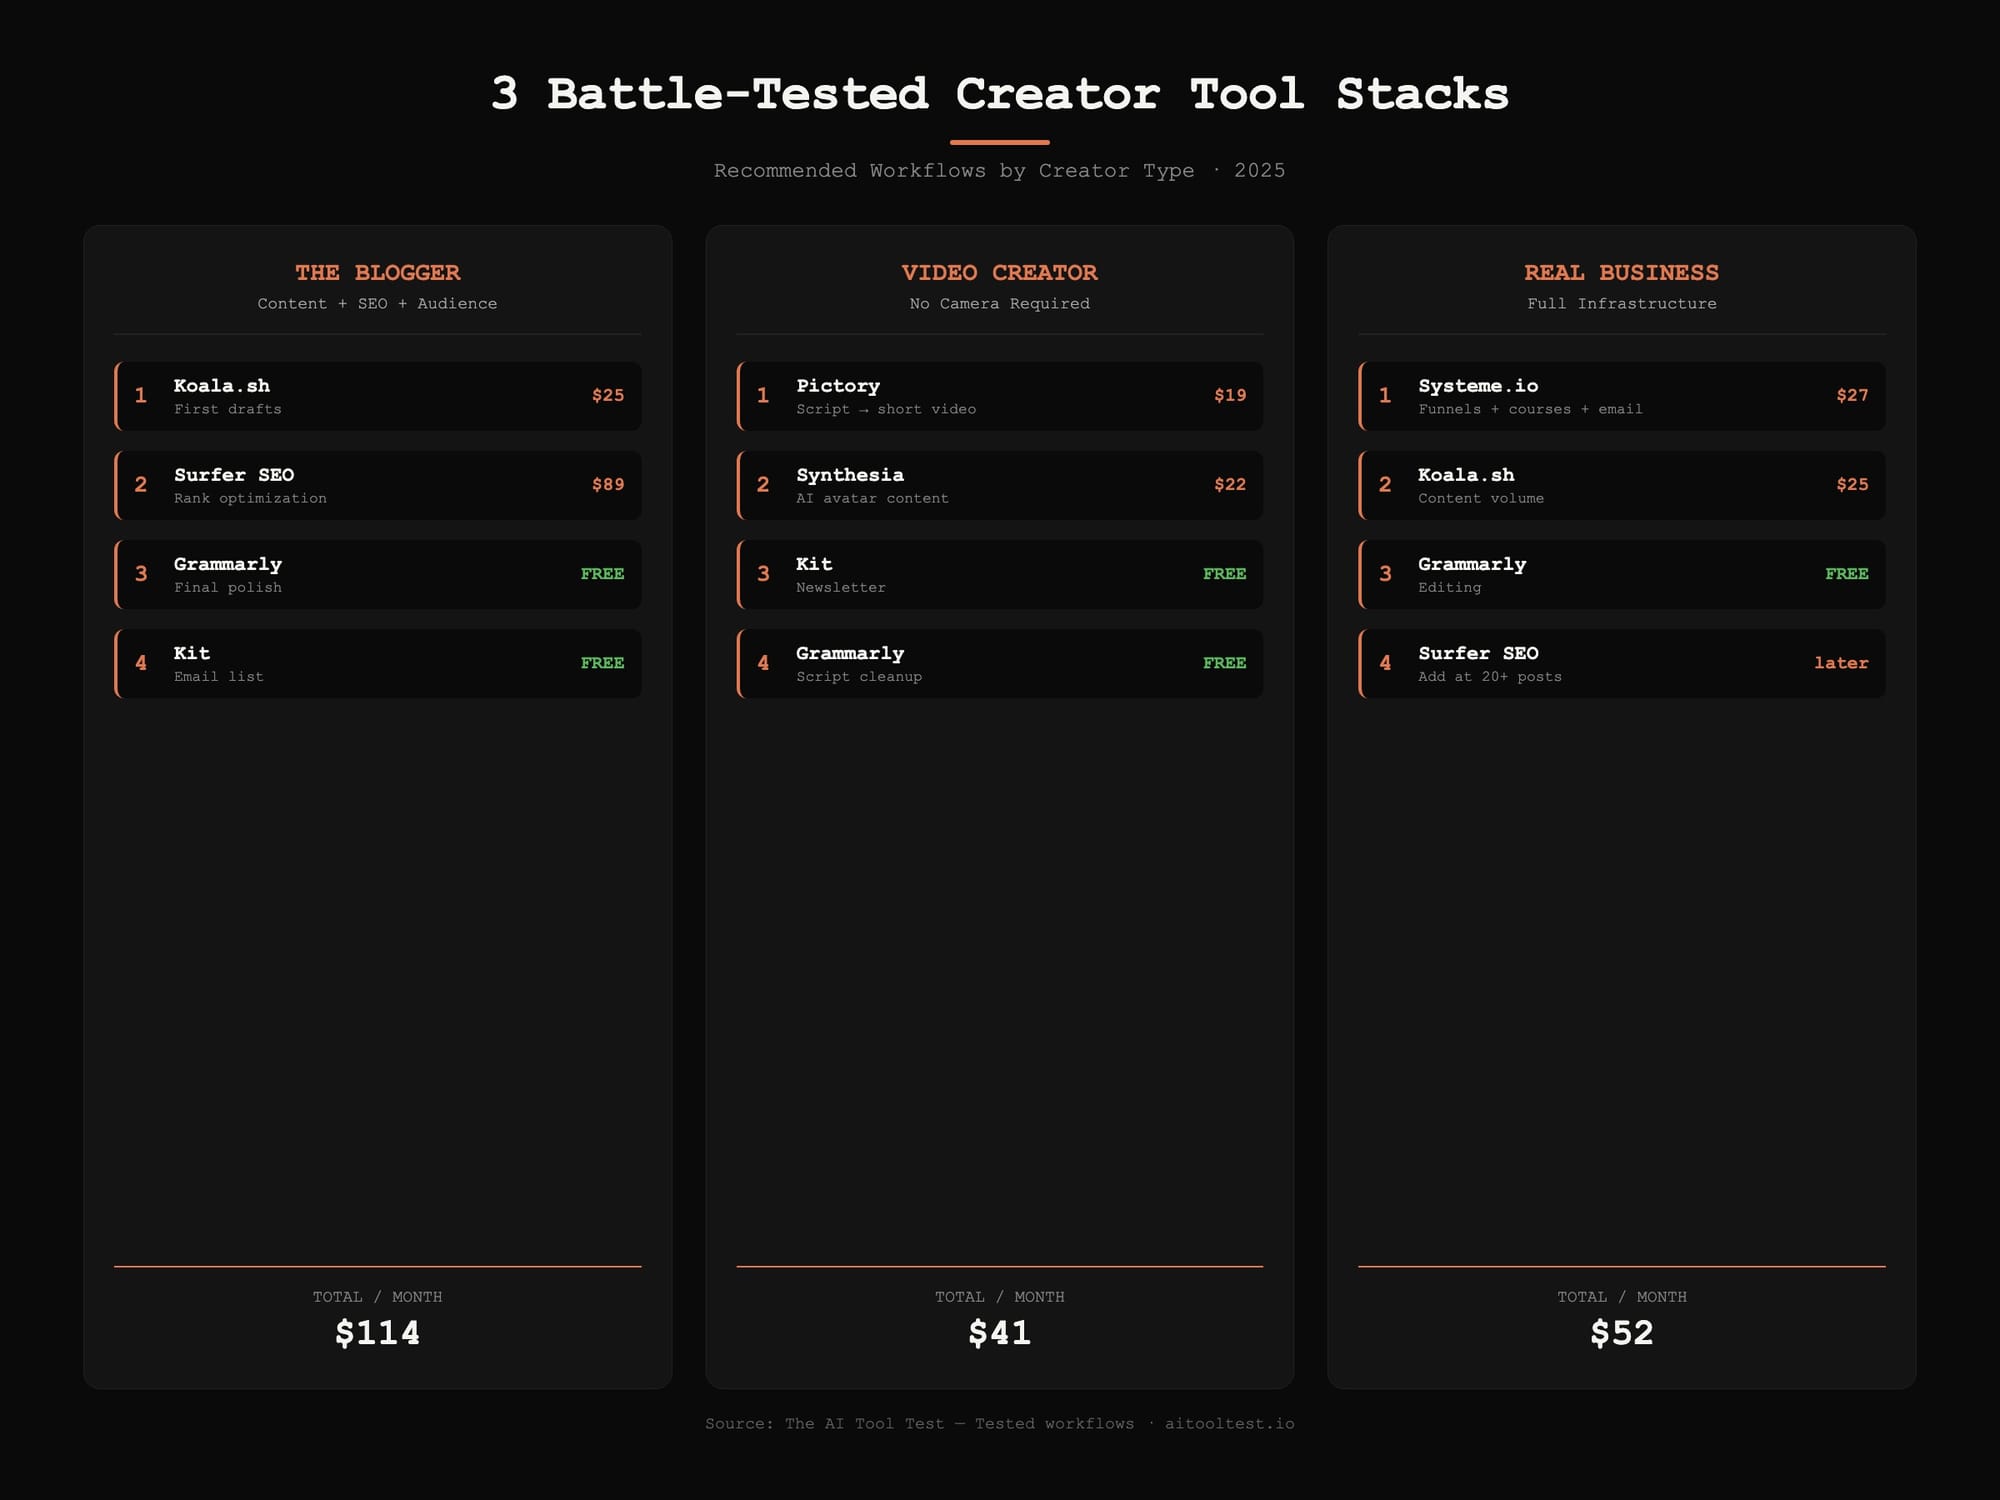The width and height of the screenshot is (2000, 1500).
Task: Click FREE label beside 'Newsletter' Kit
Action: point(1224,574)
